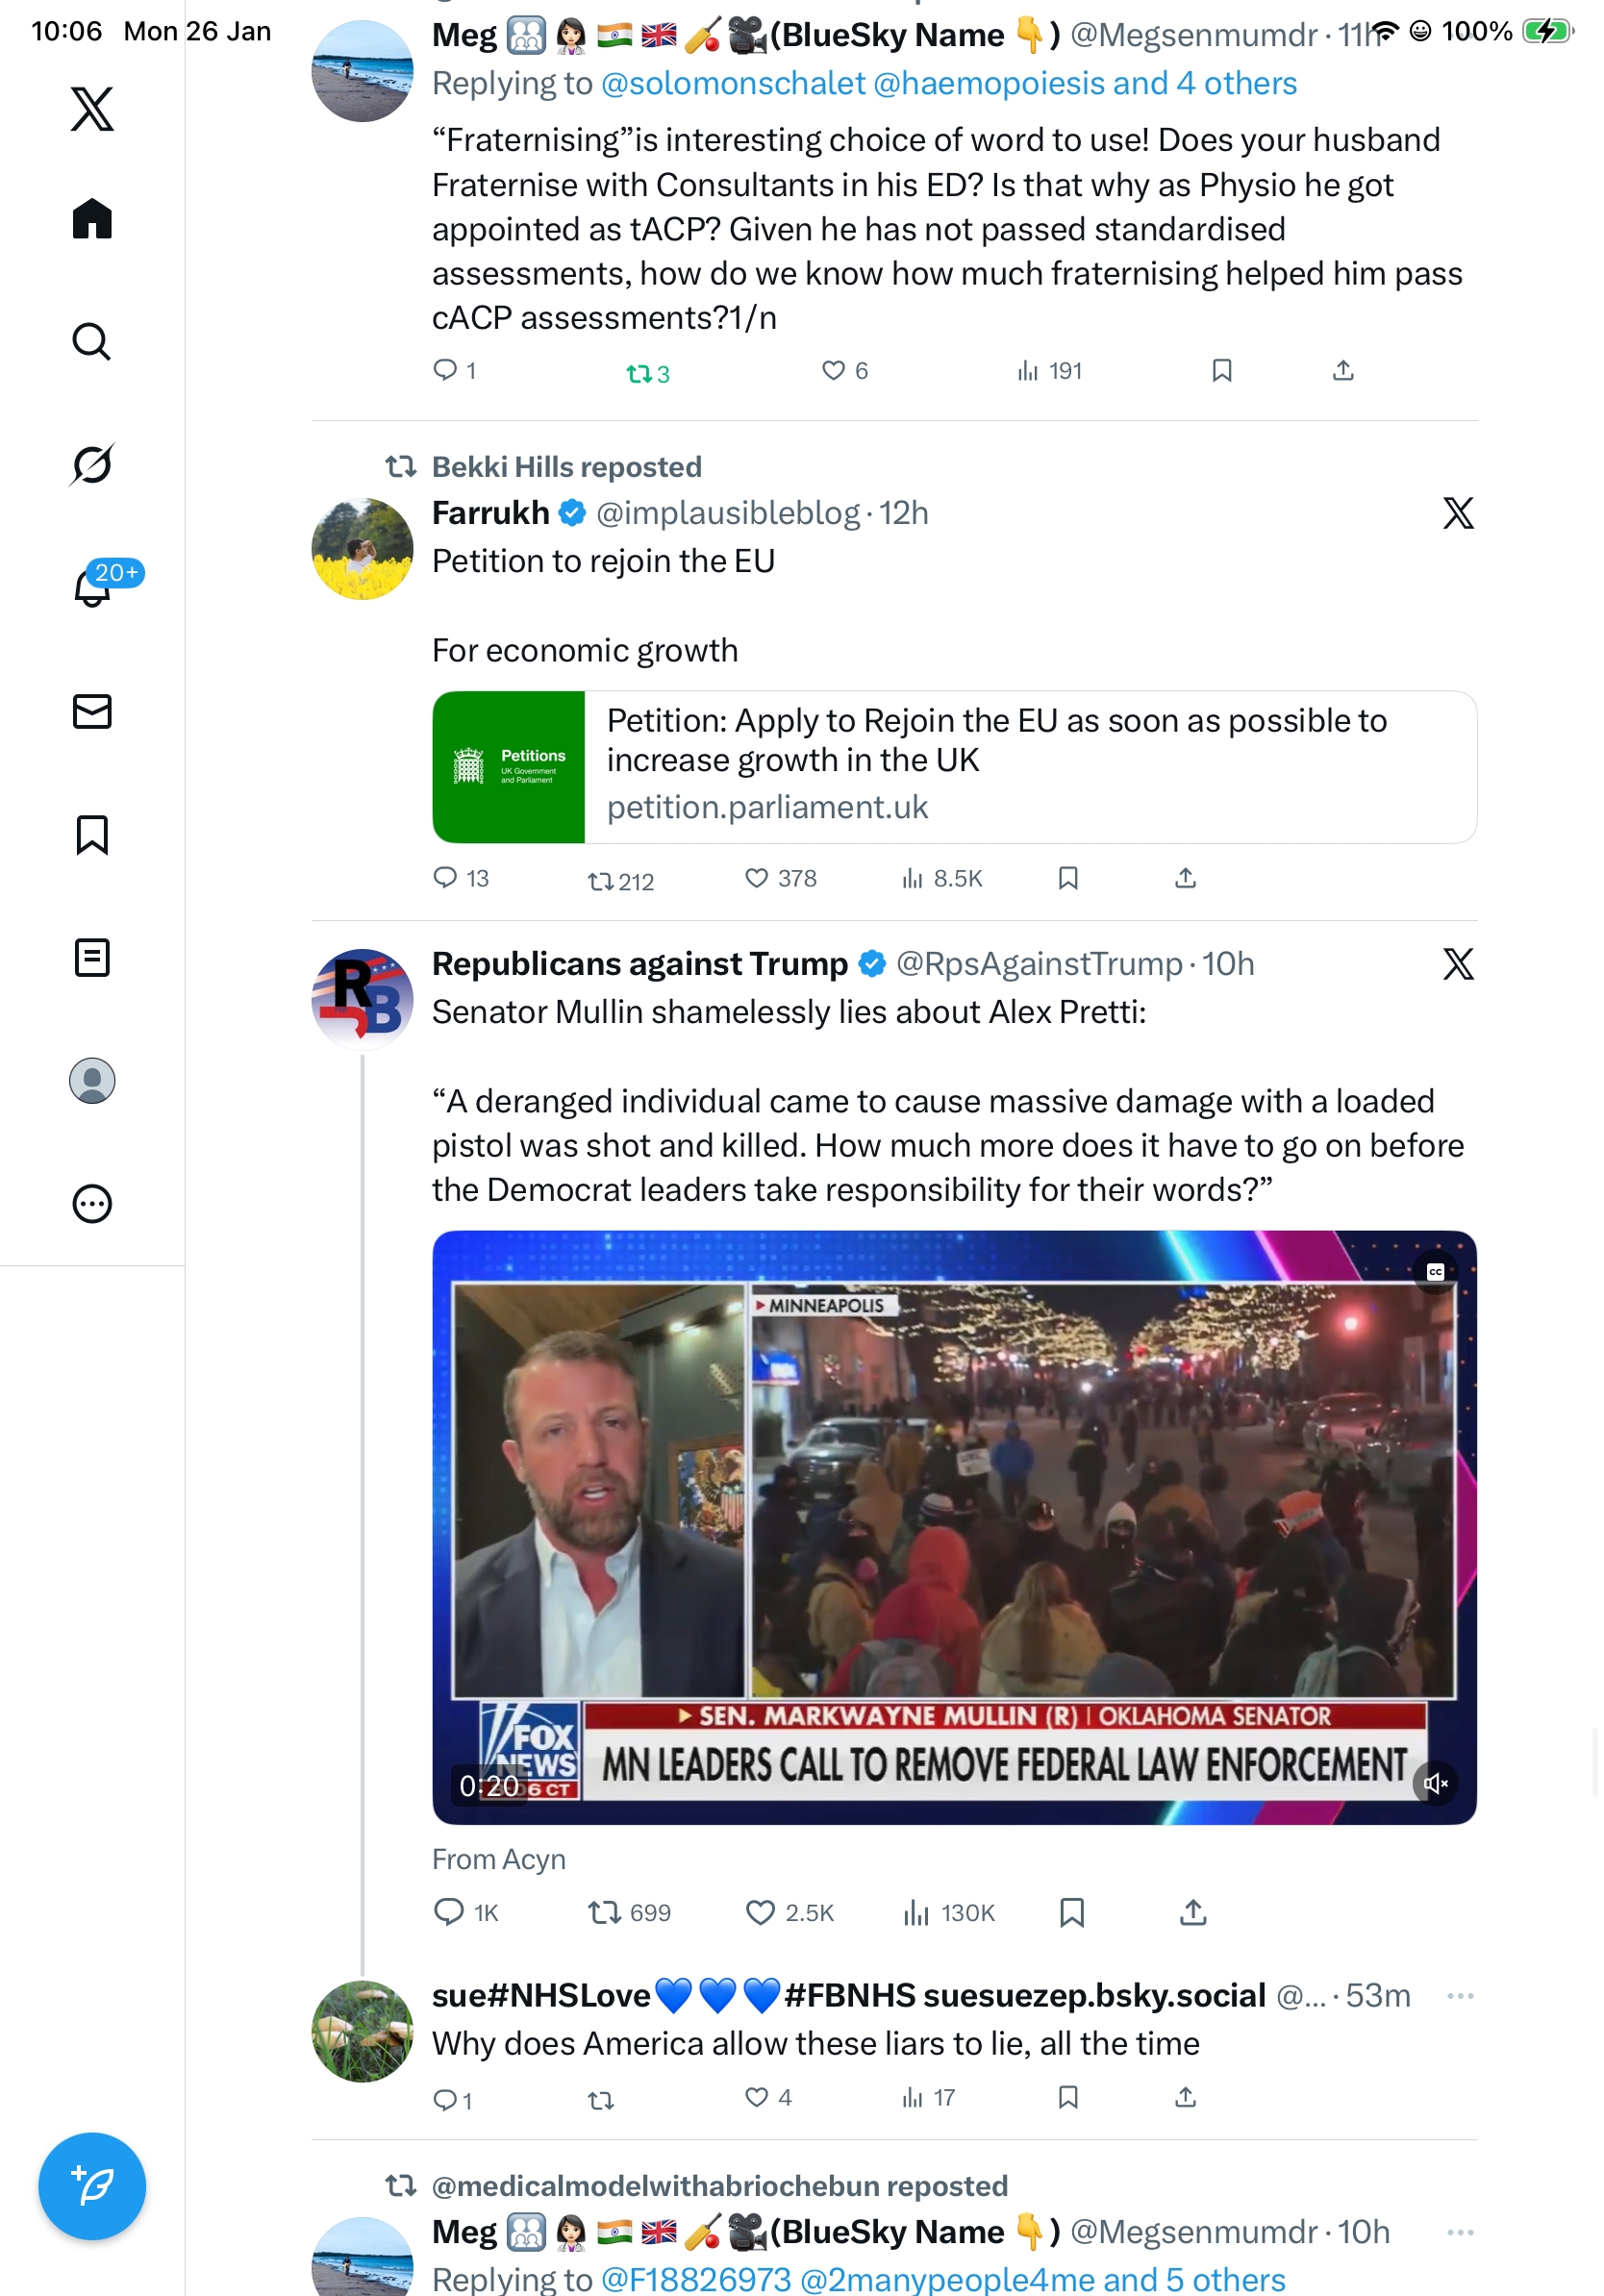1604x2296 pixels.
Task: Open notifications bell with 20+ badge
Action: pyautogui.click(x=92, y=587)
